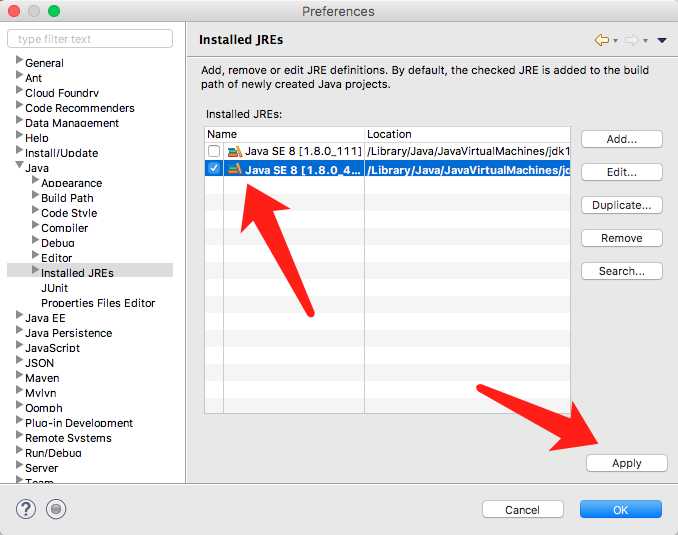The image size is (678, 535).
Task: Open the Back history dropdown arrow
Action: click(x=615, y=41)
